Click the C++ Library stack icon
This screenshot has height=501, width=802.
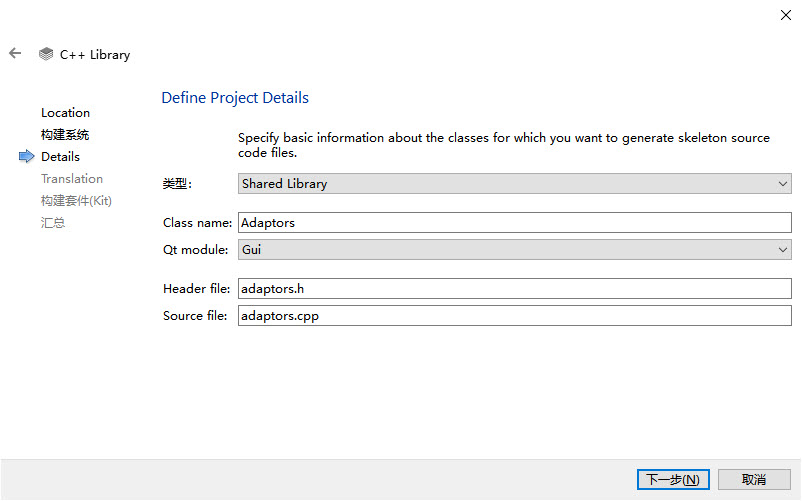46,54
